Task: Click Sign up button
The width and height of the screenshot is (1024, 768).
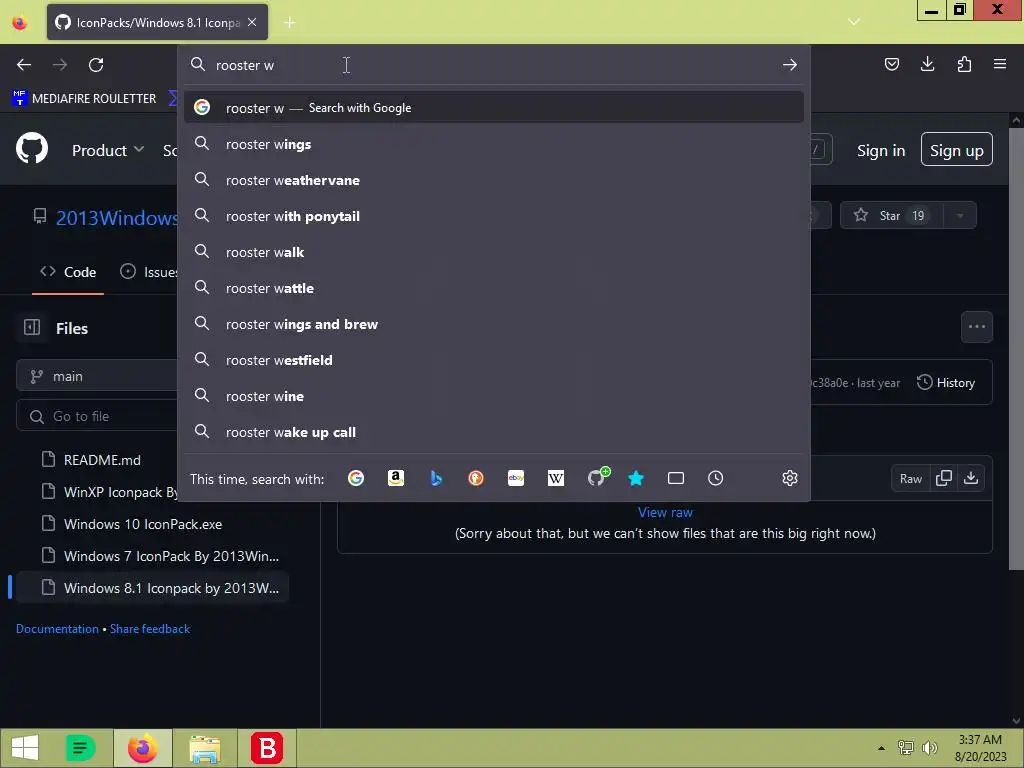Action: click(957, 150)
